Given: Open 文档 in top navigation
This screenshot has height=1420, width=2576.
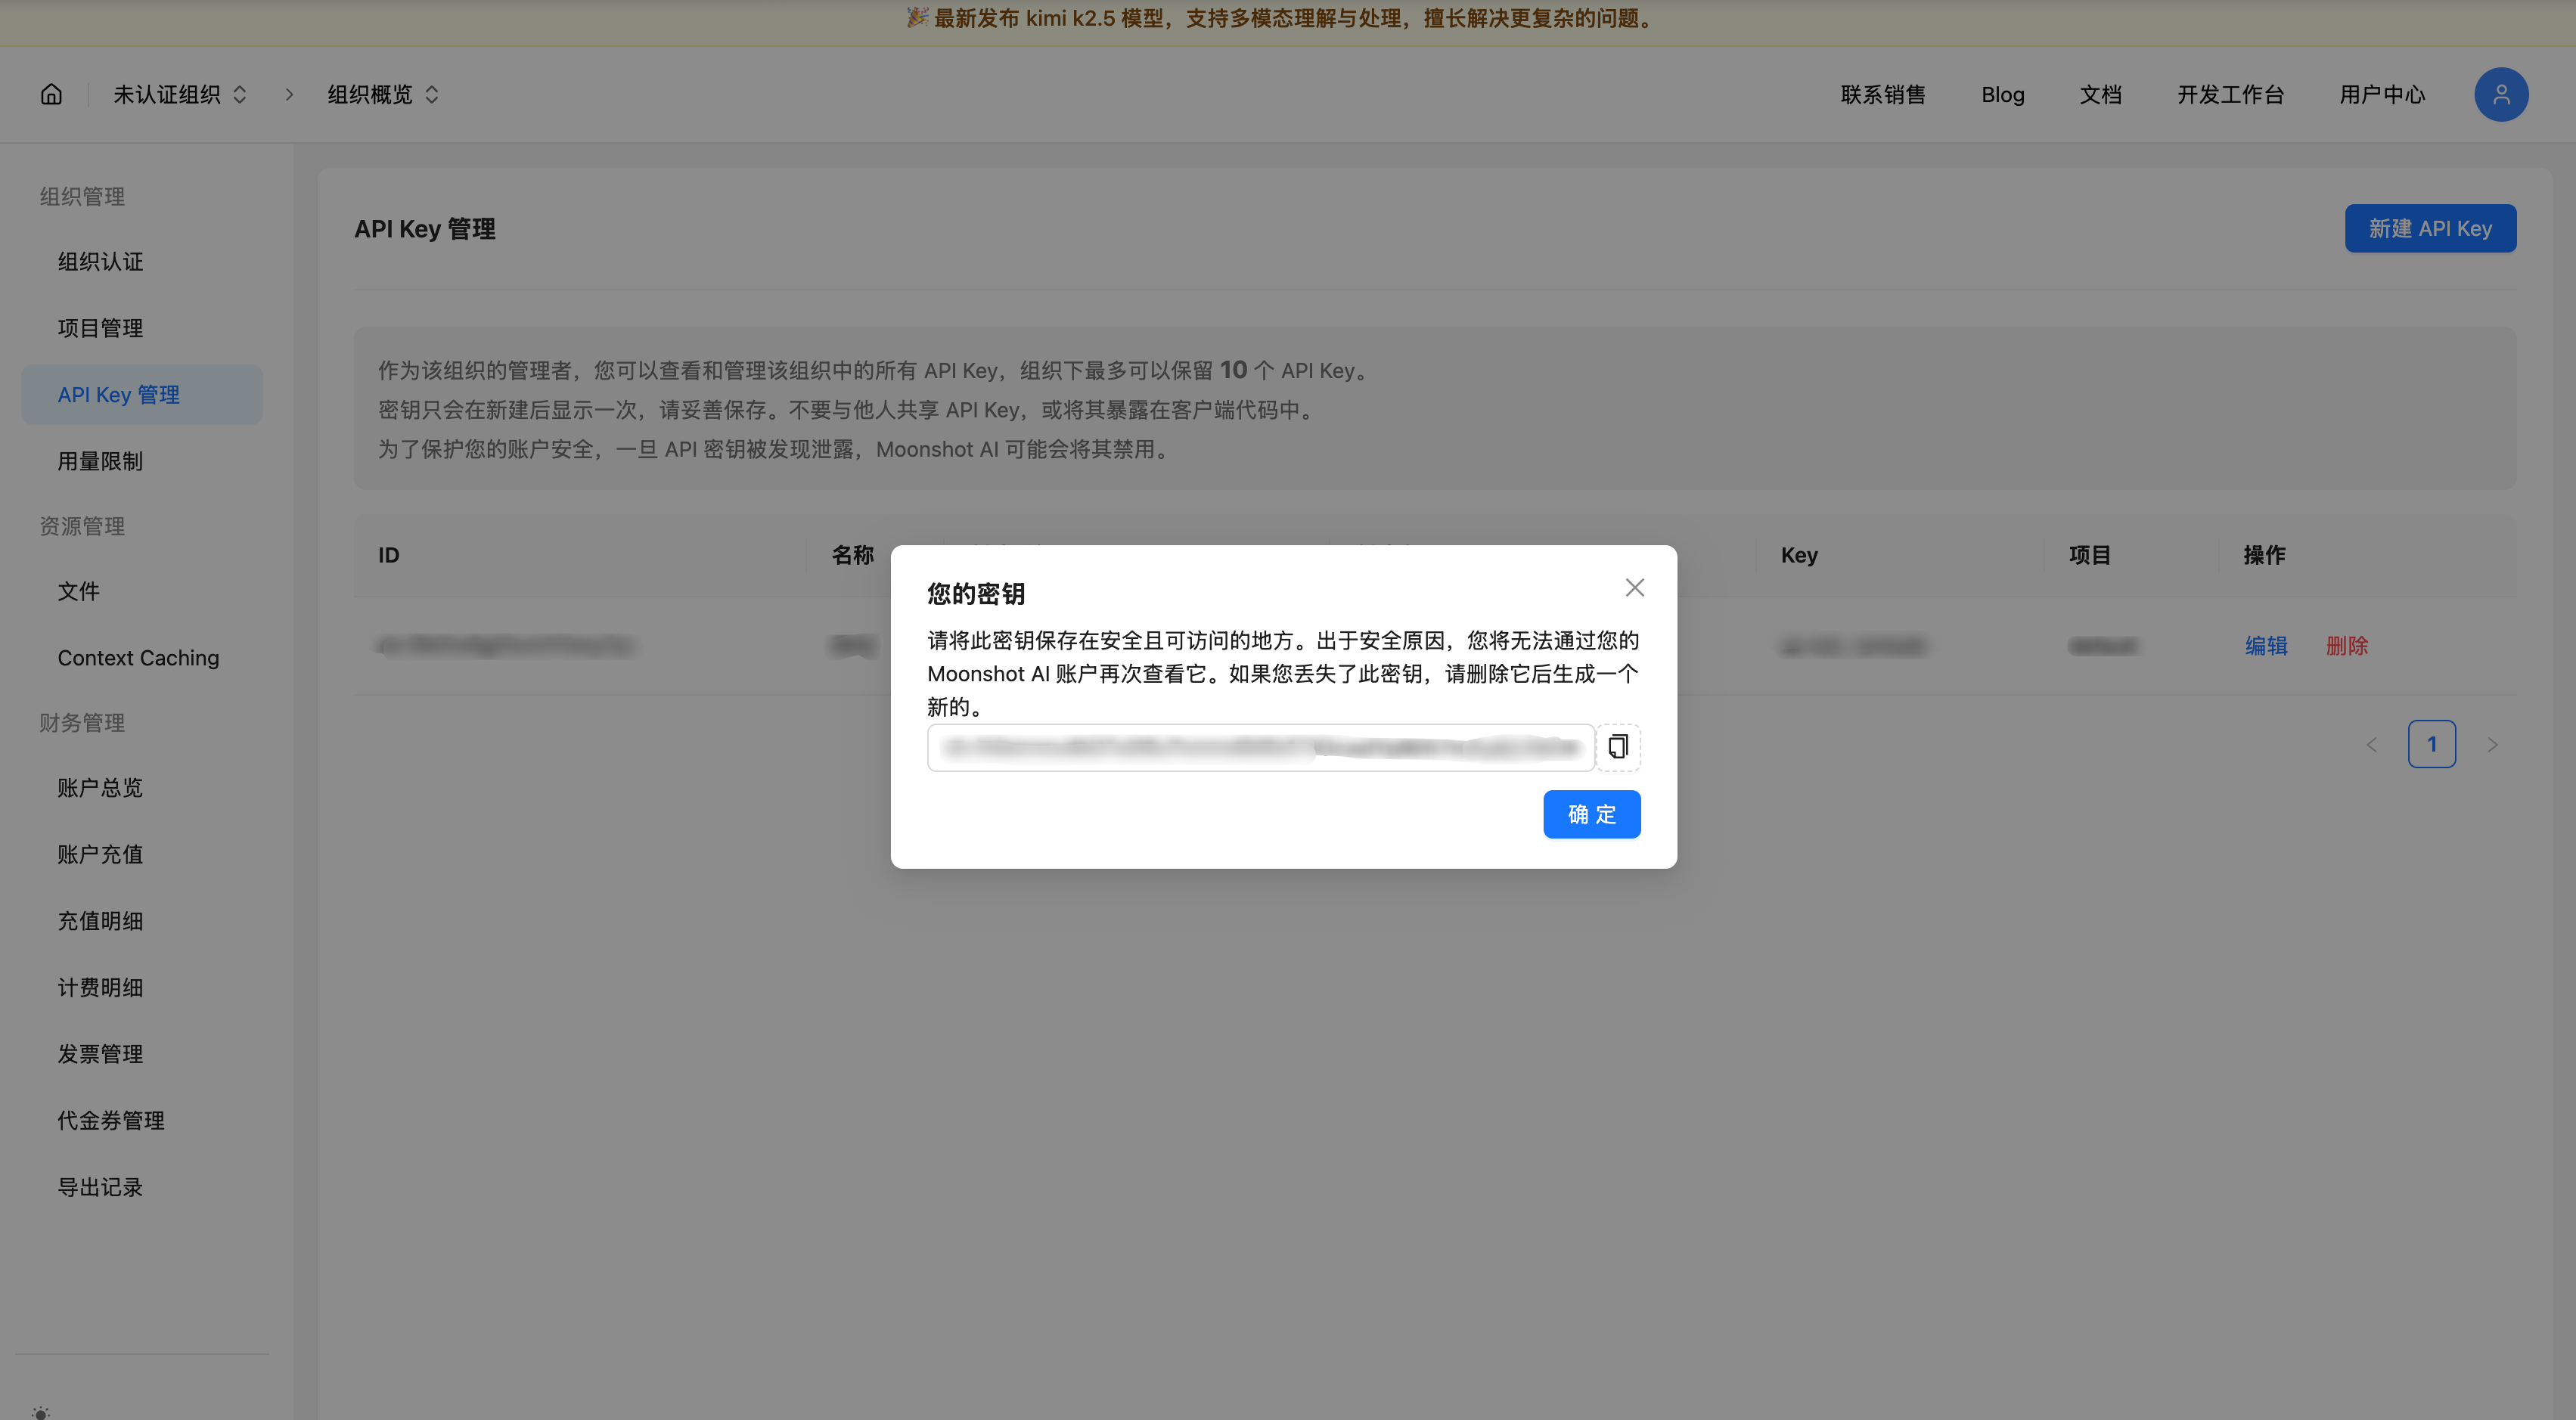Looking at the screenshot, I should [2100, 94].
